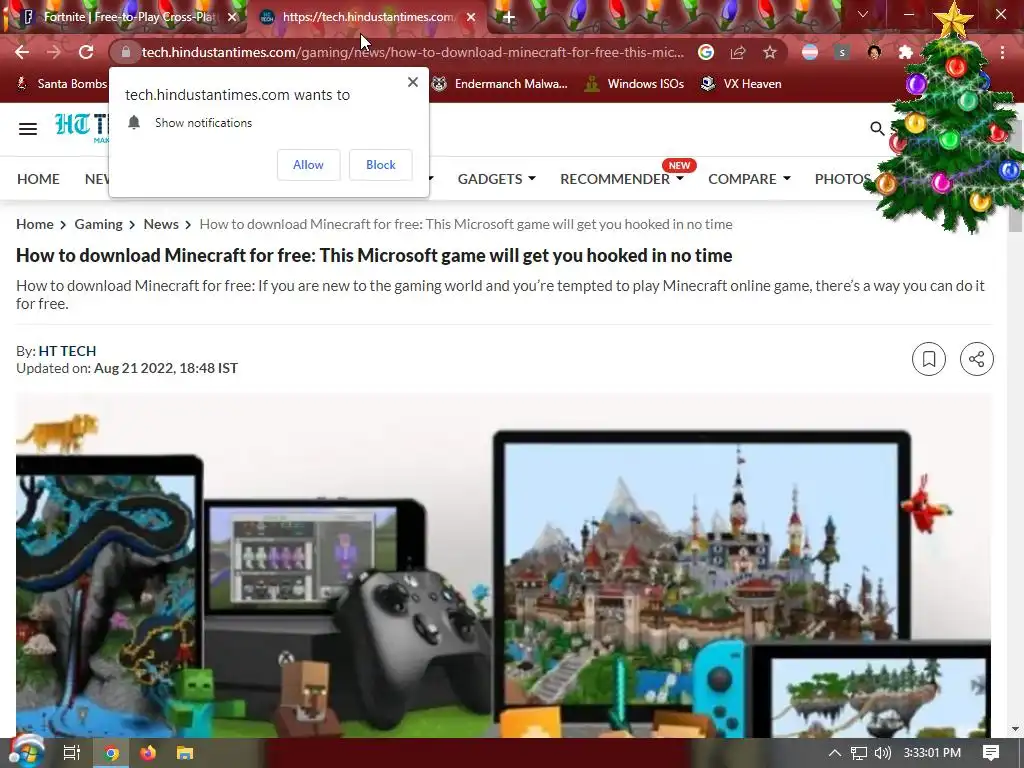Go back using the browser back arrow
Image resolution: width=1024 pixels, height=768 pixels.
coord(22,52)
